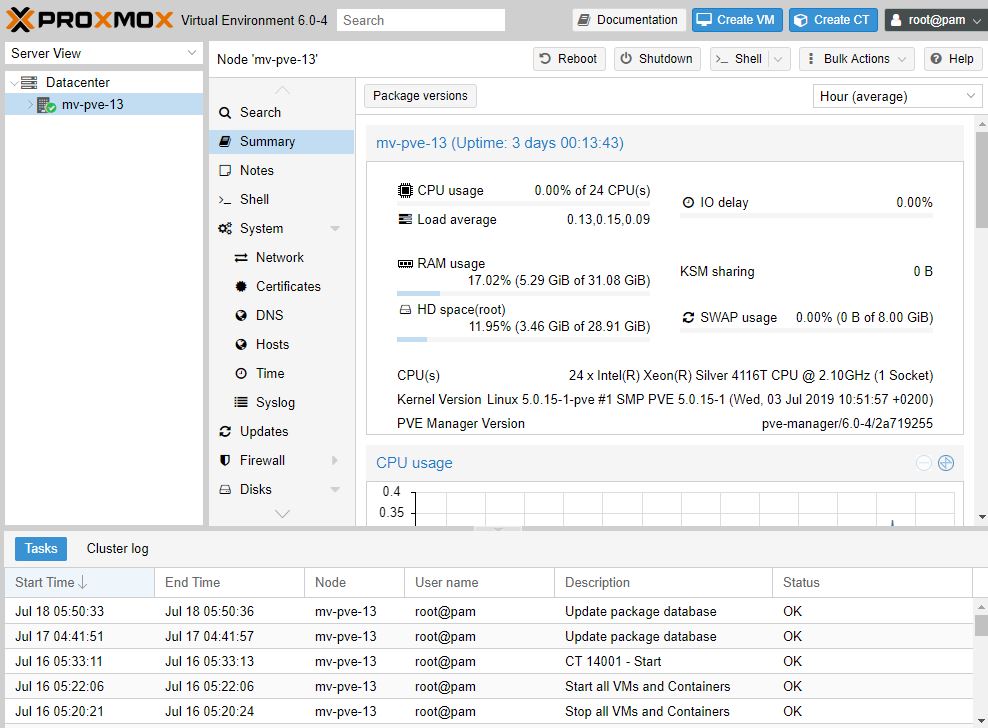Collapse the System submenu arrow
988x728 pixels.
[x=335, y=229]
